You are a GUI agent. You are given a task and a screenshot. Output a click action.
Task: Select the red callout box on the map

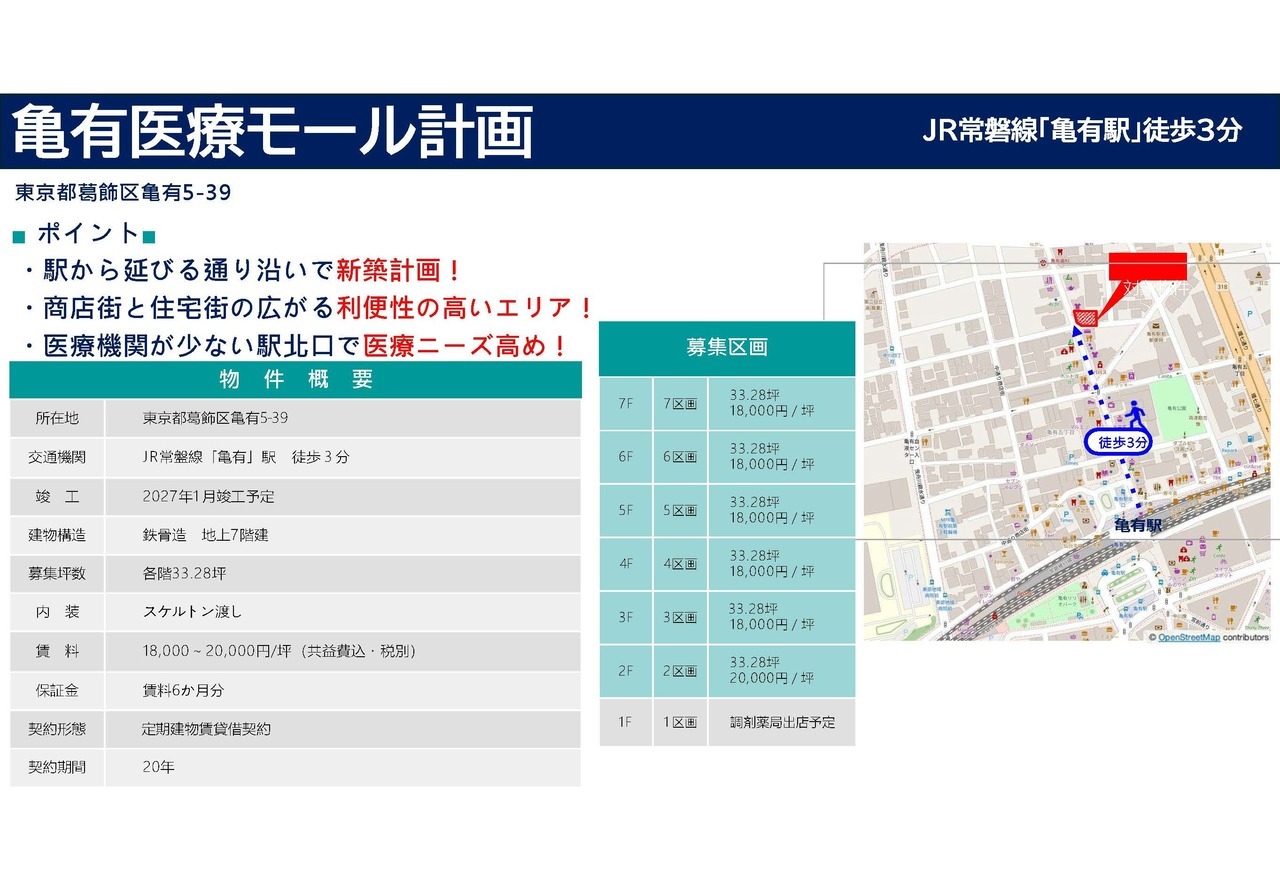click(1147, 266)
